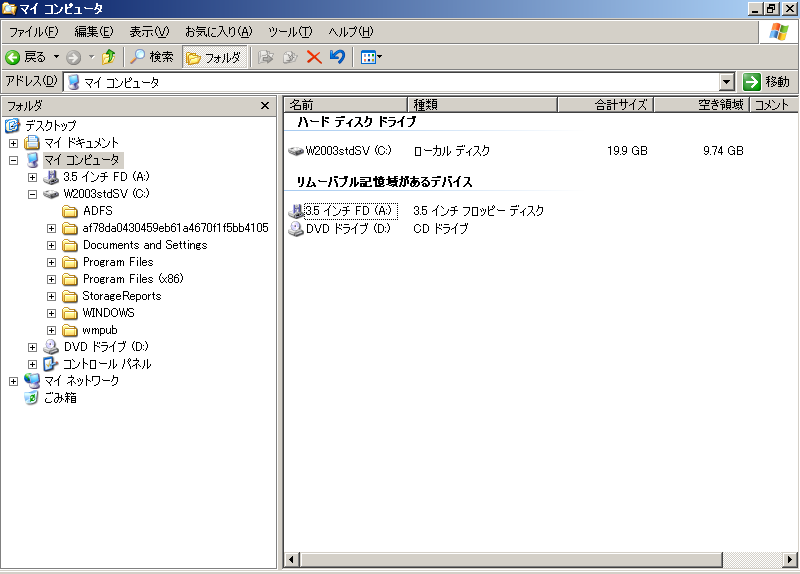Expand the WINDOWS folder node

(51, 313)
